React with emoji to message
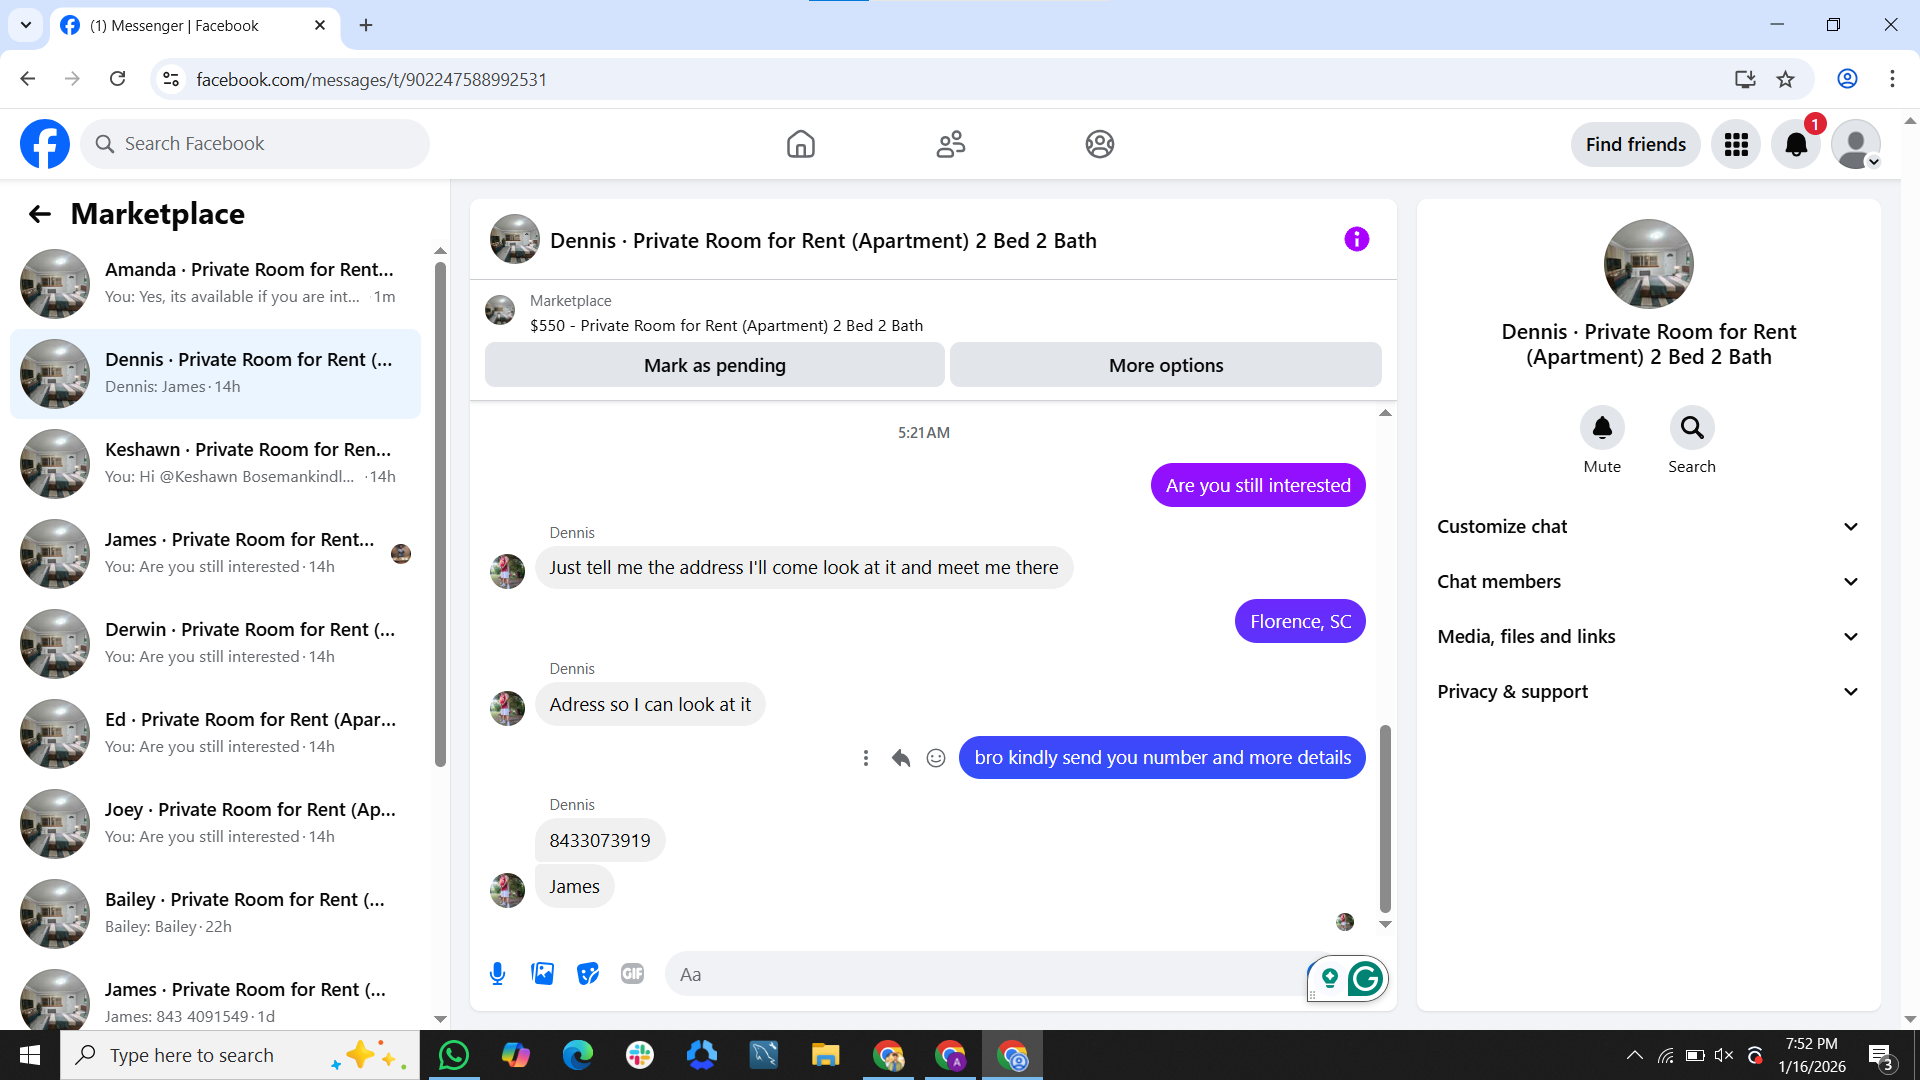Screen dimensions: 1920x1080 click(936, 758)
